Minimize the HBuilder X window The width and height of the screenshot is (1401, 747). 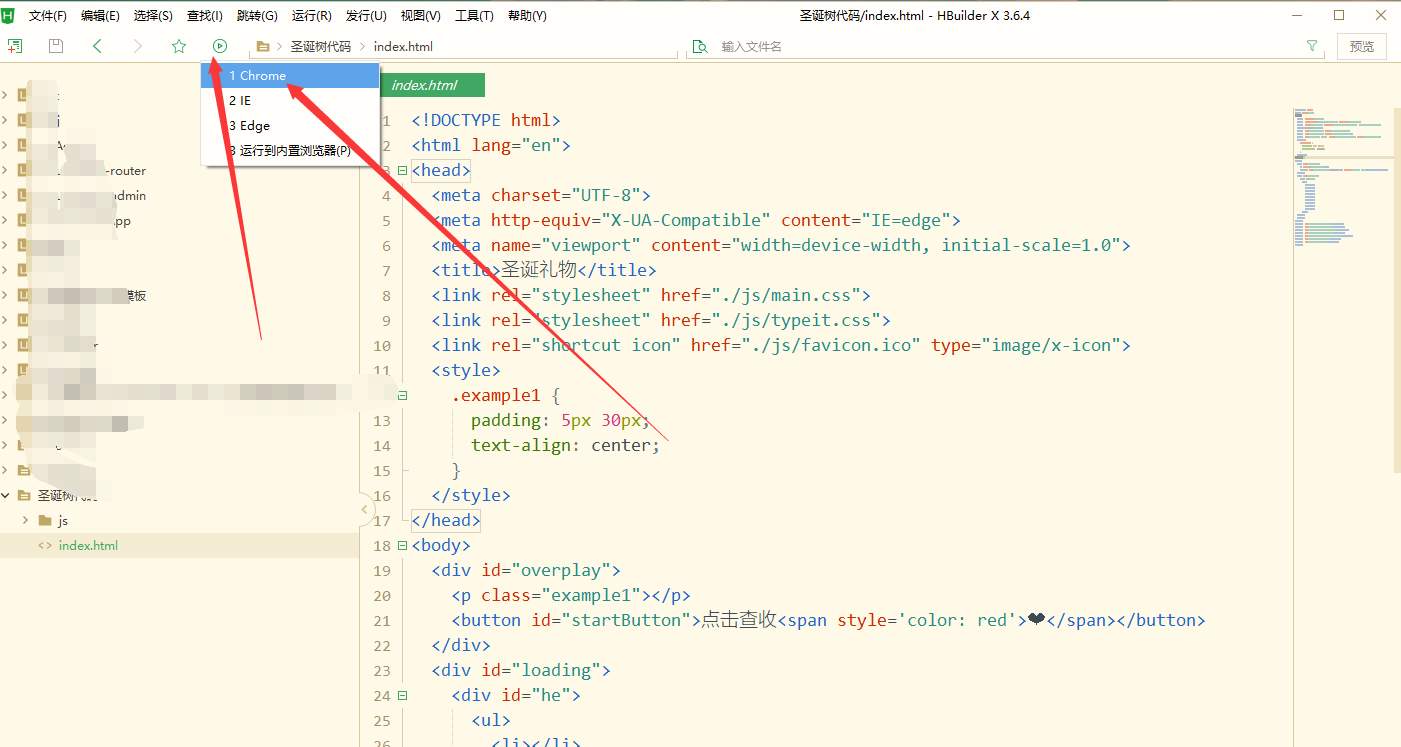click(x=1298, y=15)
